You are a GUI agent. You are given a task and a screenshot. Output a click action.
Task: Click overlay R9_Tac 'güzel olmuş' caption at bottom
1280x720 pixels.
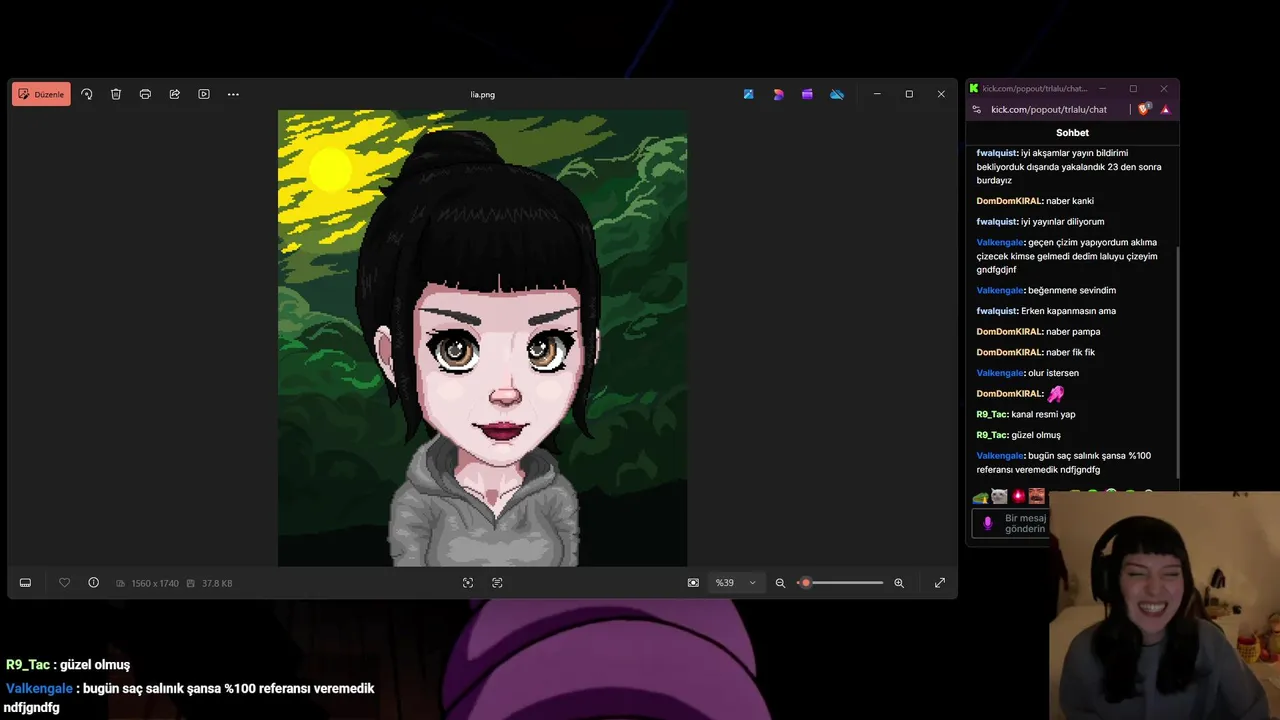(x=68, y=665)
